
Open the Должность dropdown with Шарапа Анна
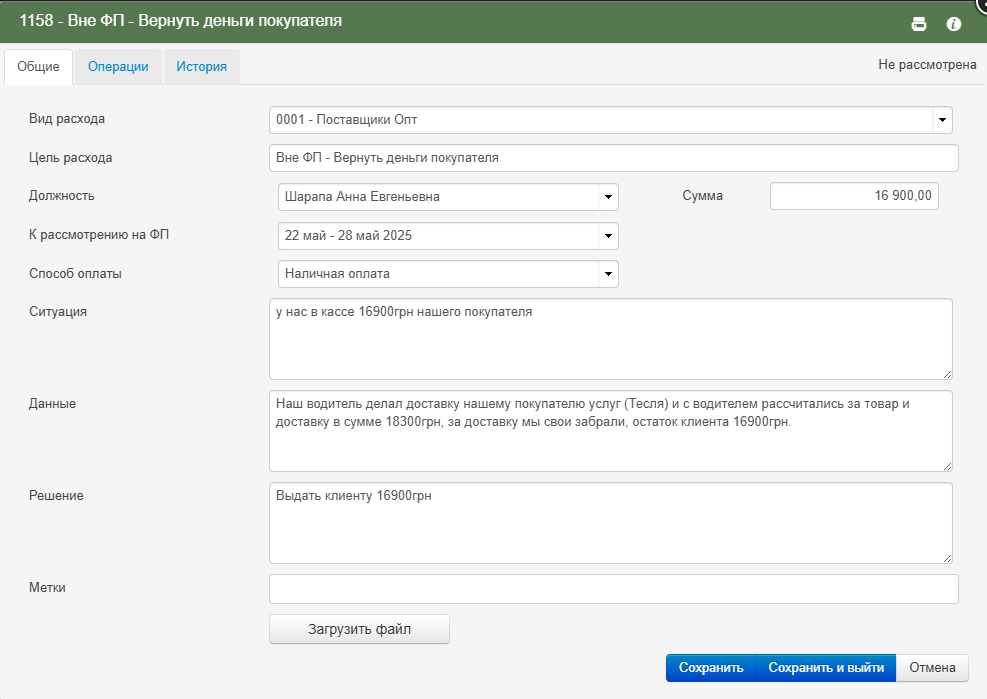click(x=448, y=196)
